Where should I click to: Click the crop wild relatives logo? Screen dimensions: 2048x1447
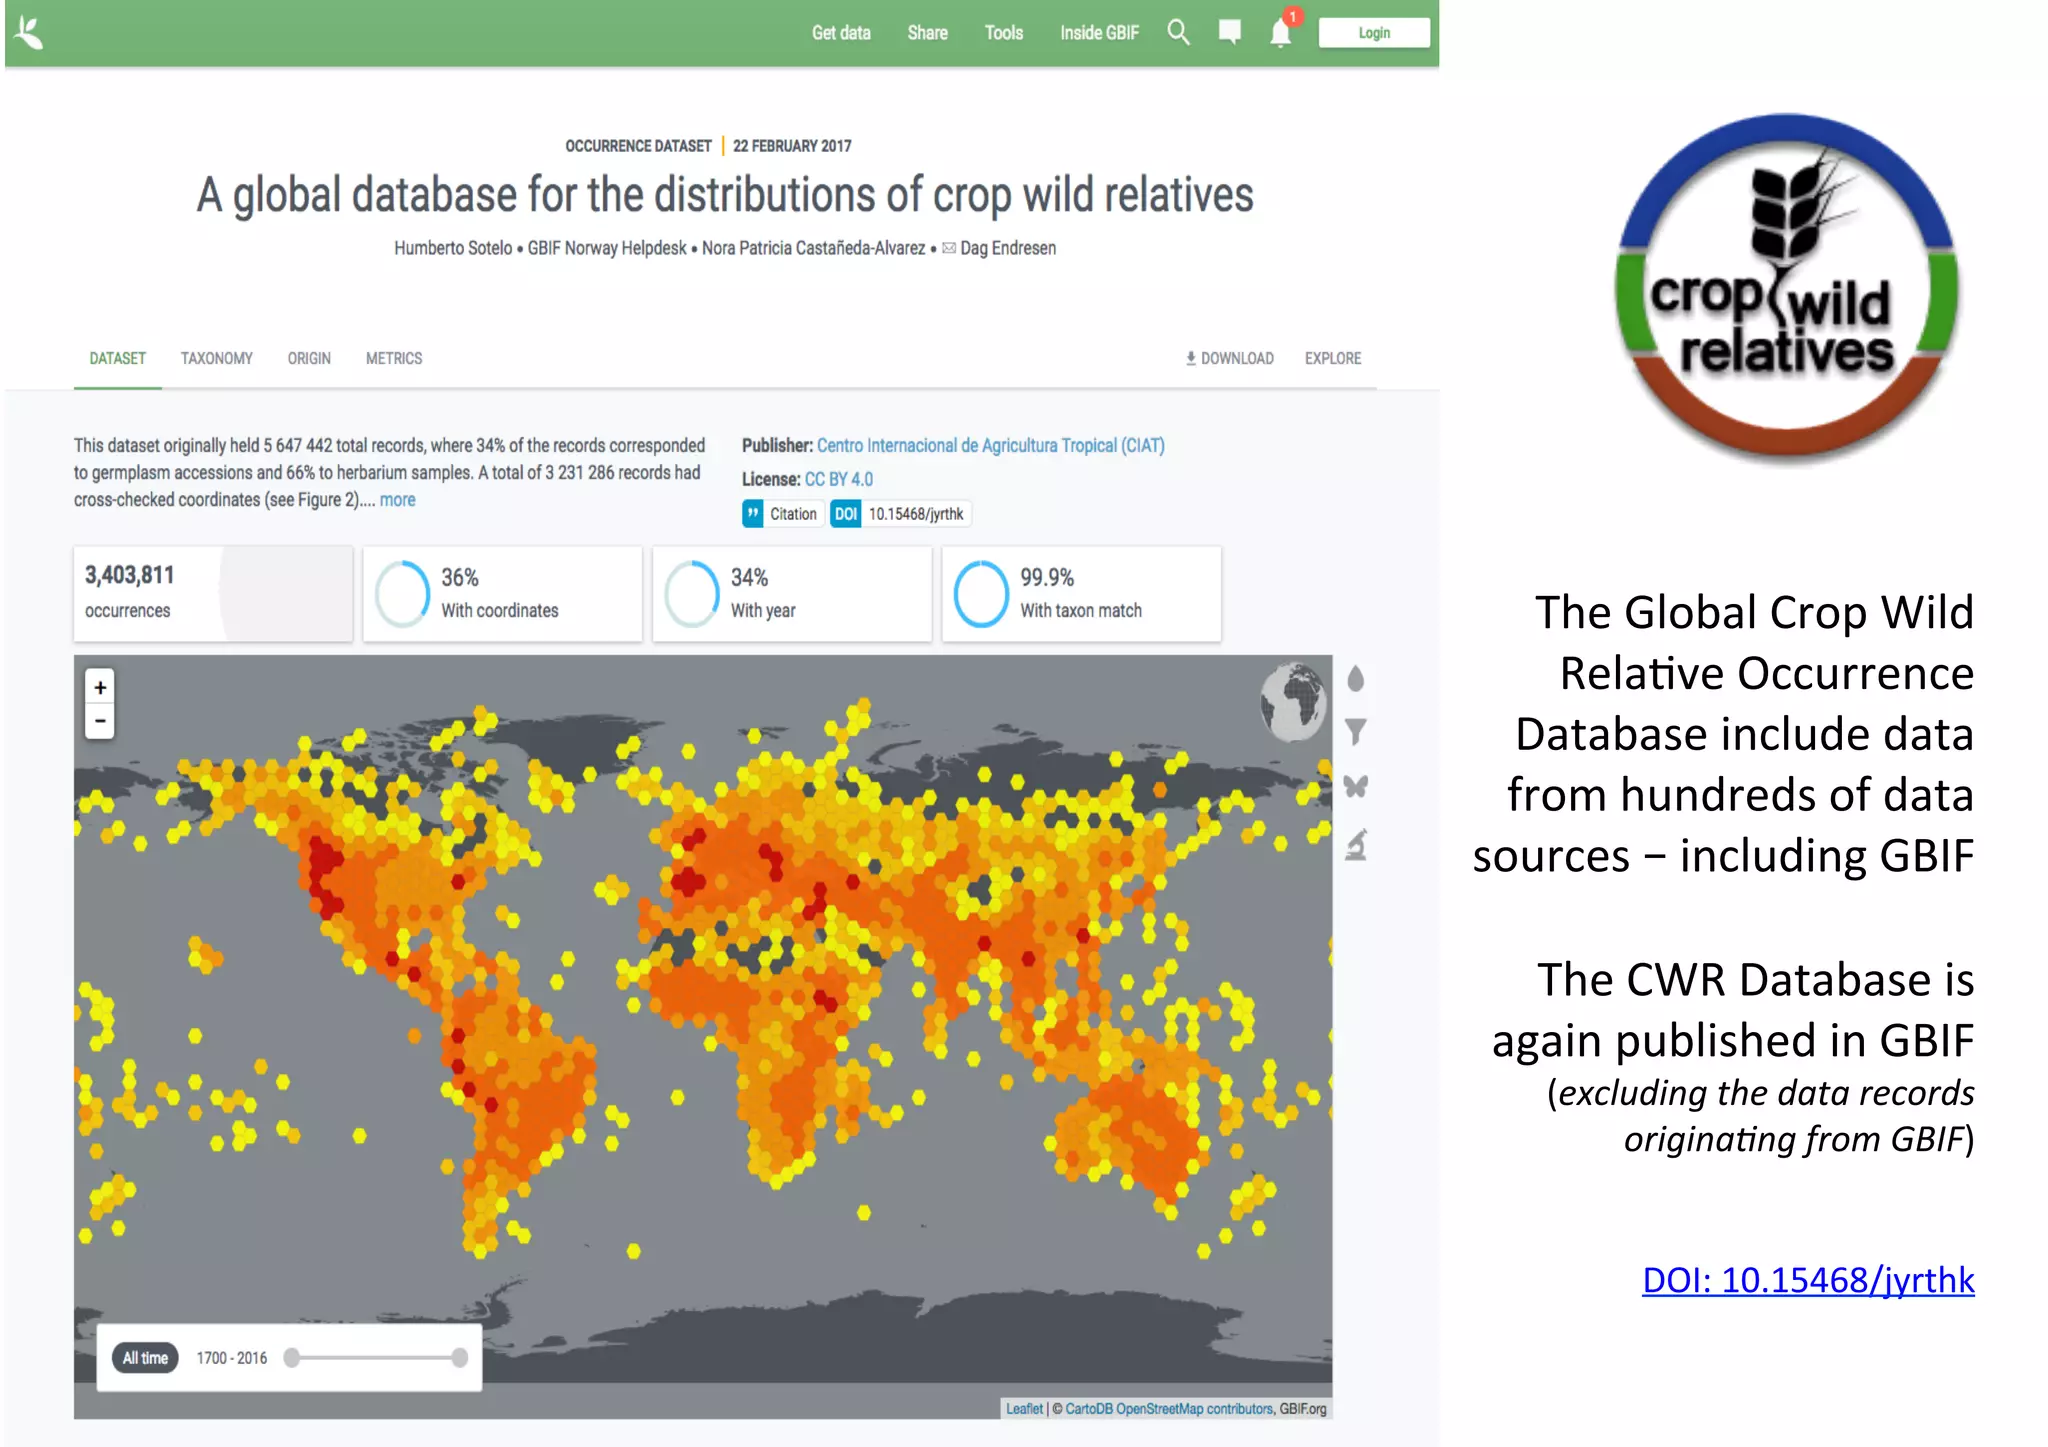[1785, 289]
